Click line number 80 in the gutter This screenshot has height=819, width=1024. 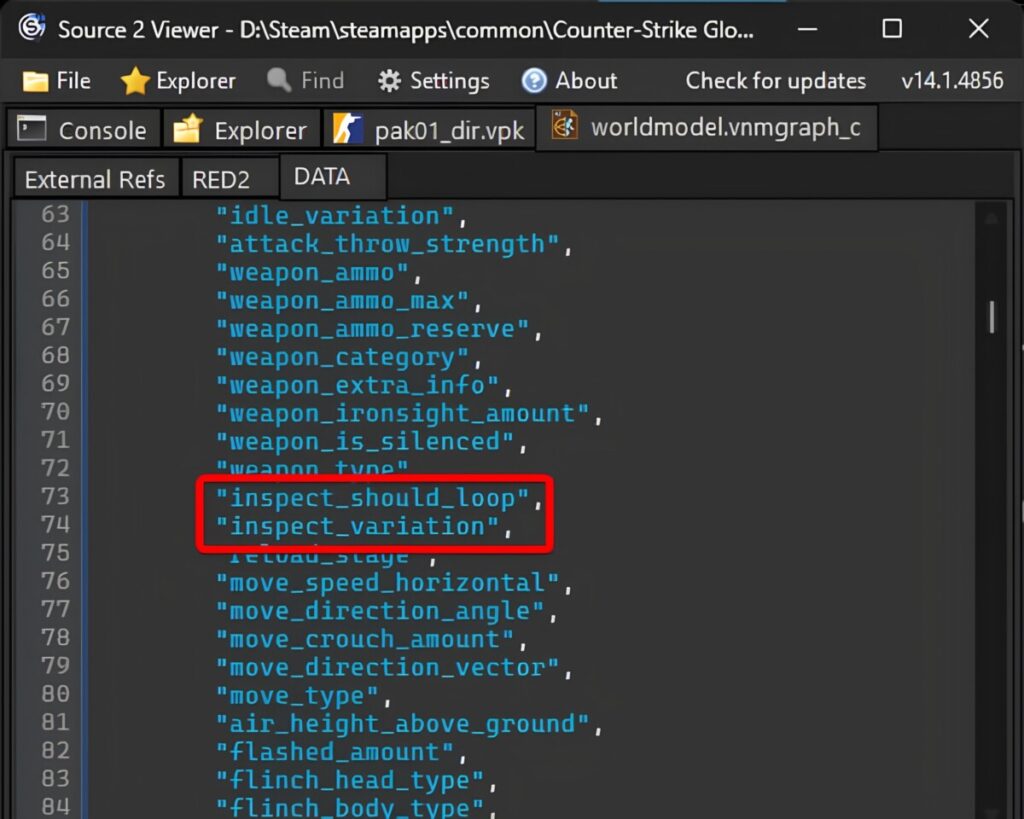(x=56, y=694)
